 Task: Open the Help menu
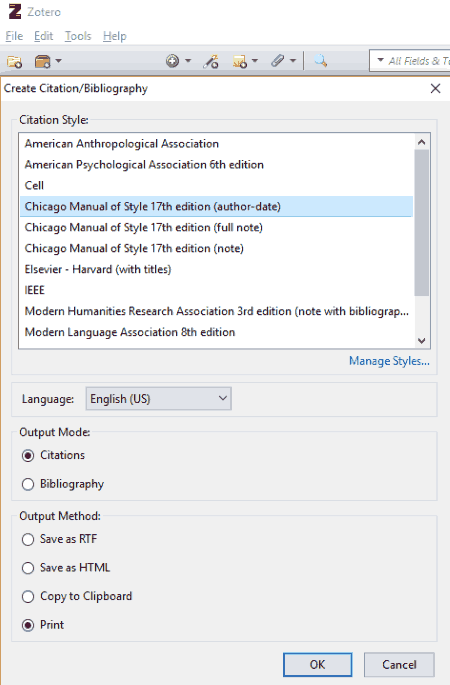click(115, 36)
